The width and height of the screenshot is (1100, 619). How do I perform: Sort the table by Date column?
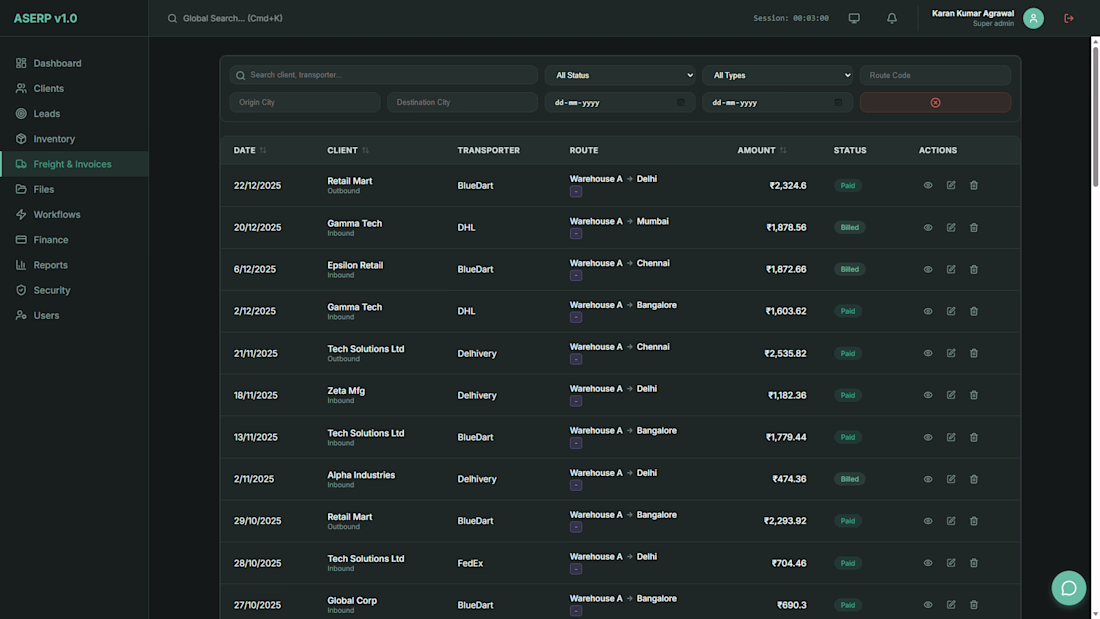point(250,150)
